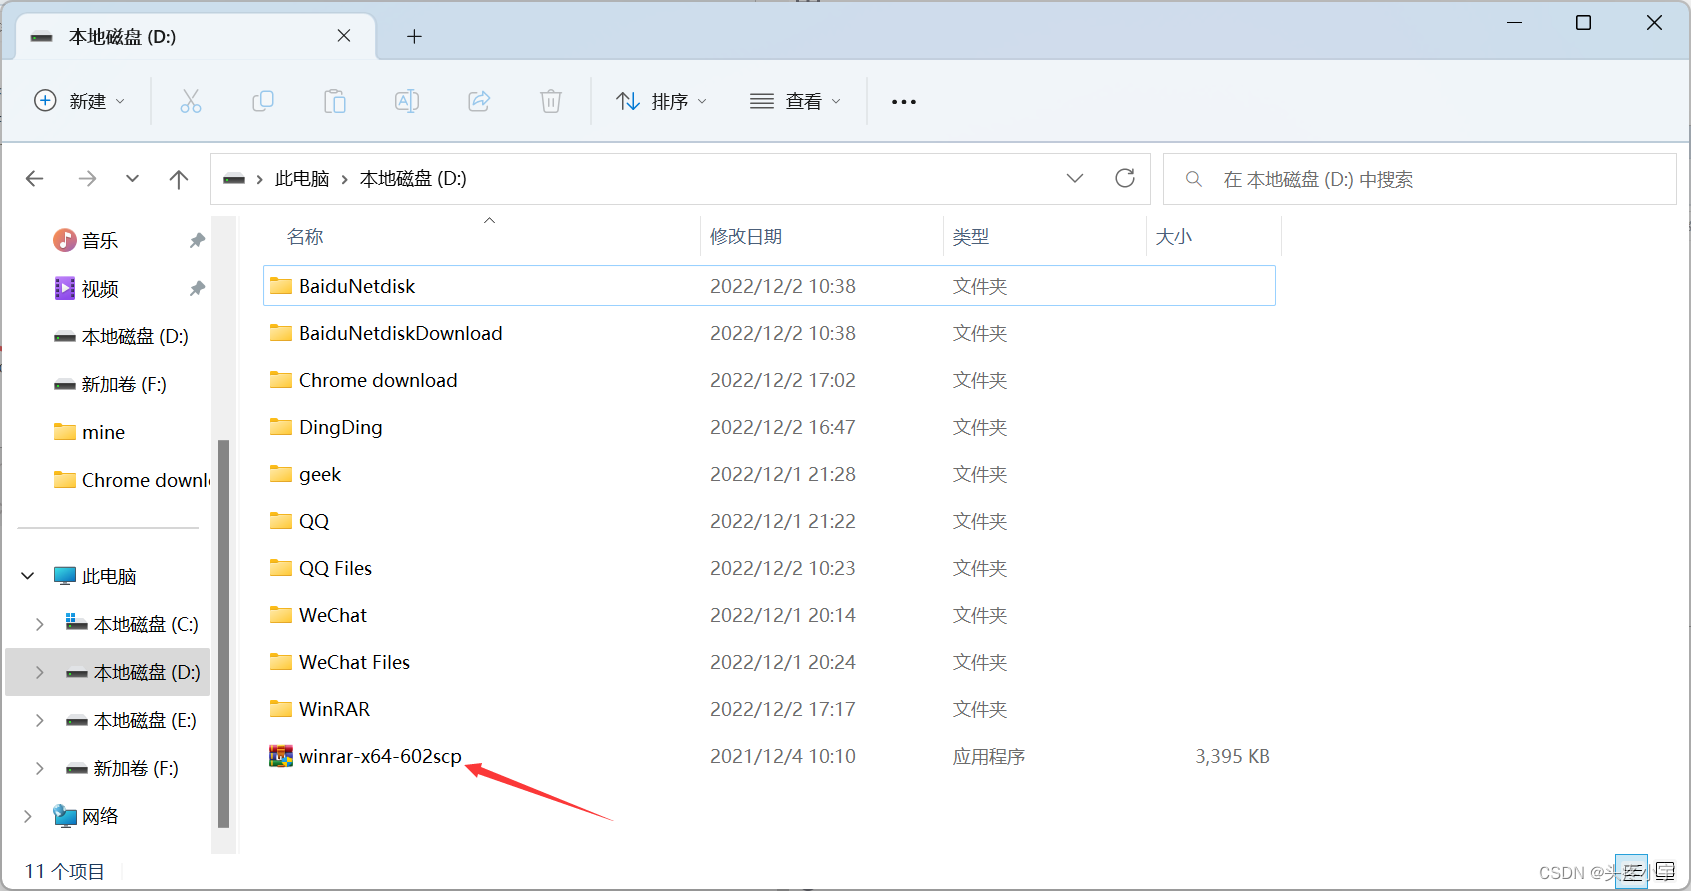
Task: Open the 排序 sort dropdown
Action: [662, 101]
